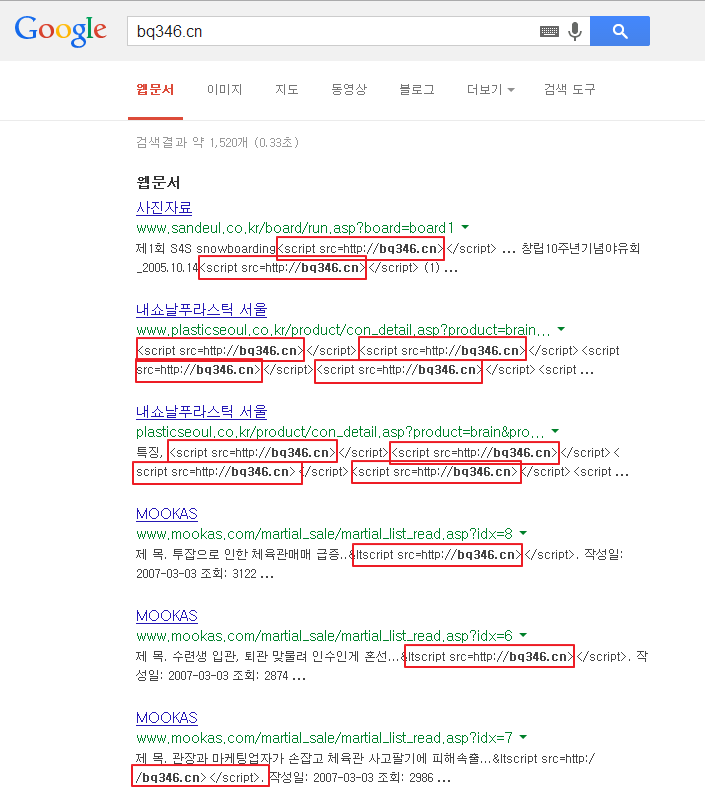Open the MOOKAS result for idx=8
Screen dimensions: 705x800
167,514
